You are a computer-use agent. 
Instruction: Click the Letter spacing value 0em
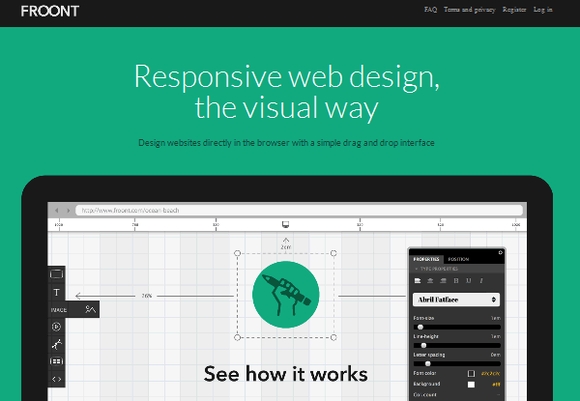[x=496, y=354]
